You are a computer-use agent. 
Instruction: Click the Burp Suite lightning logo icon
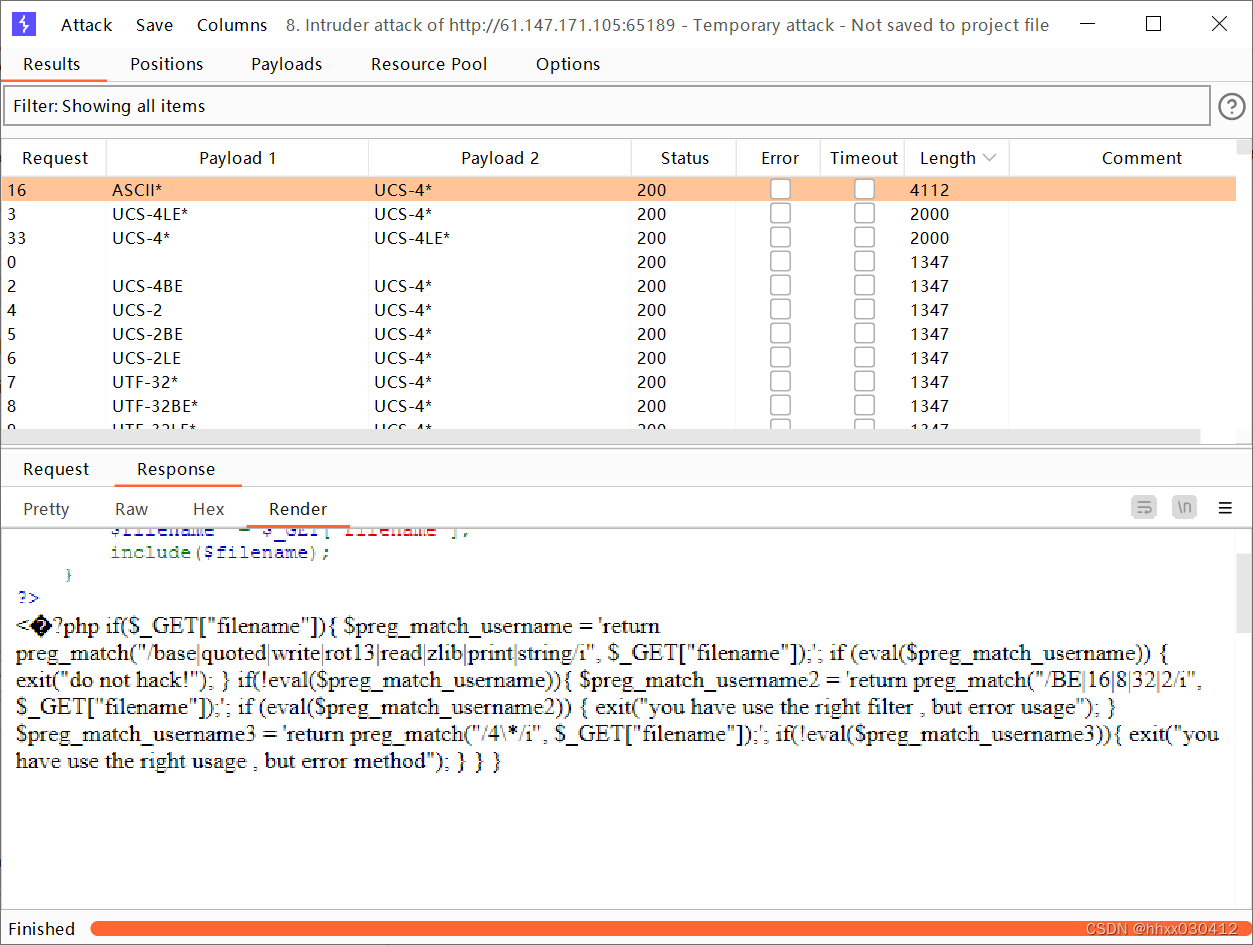24,24
